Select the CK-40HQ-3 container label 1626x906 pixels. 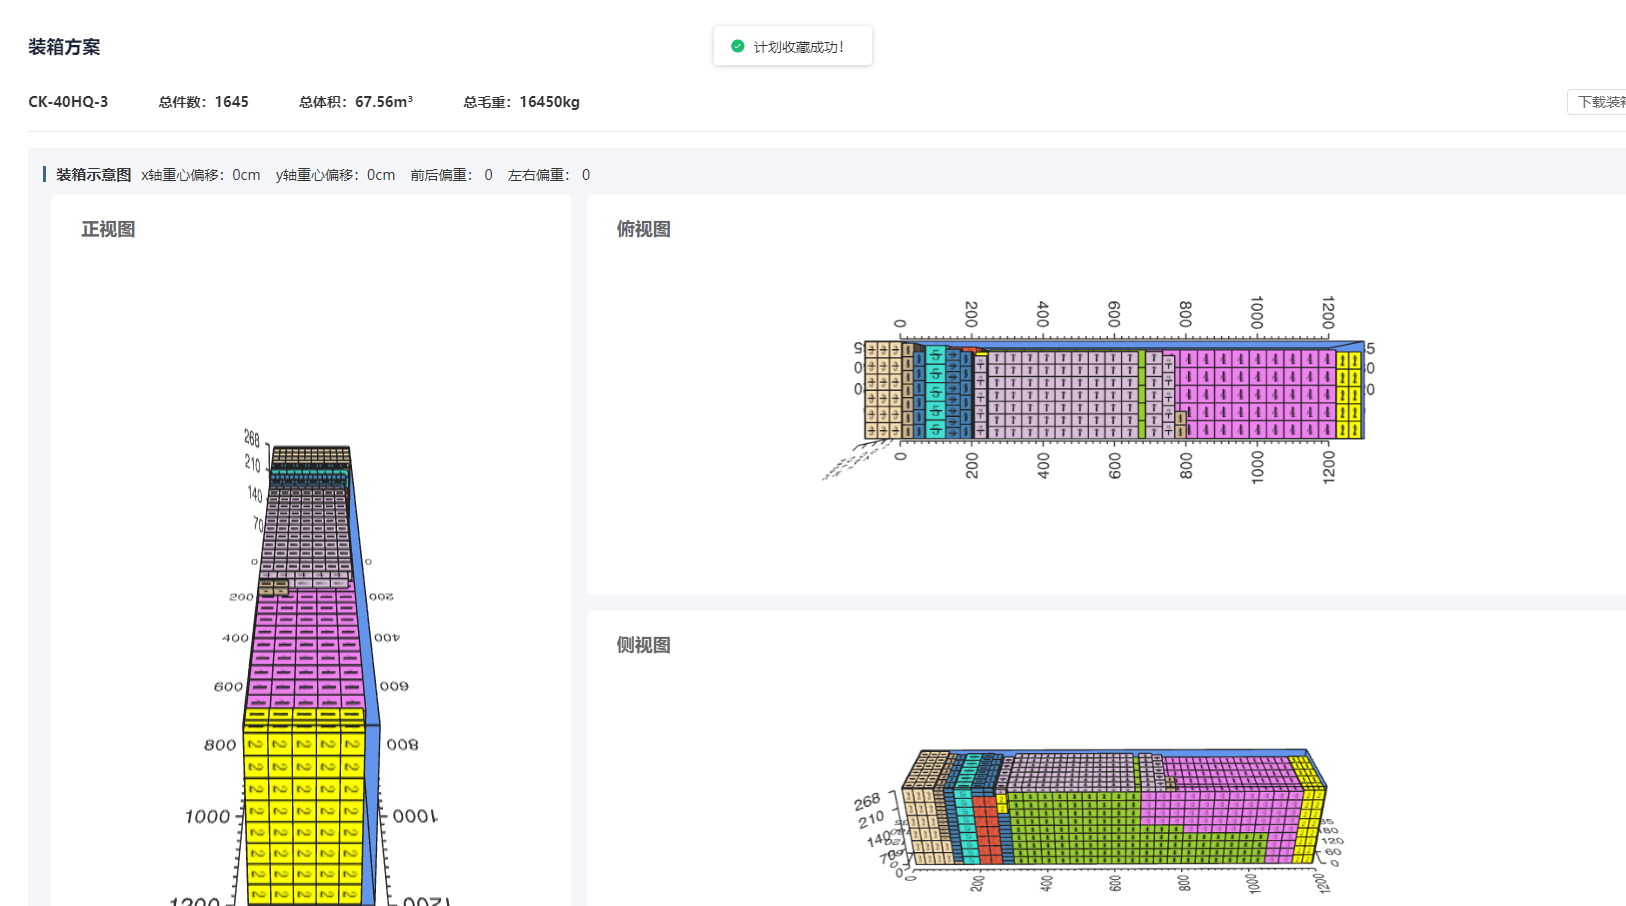pos(68,102)
